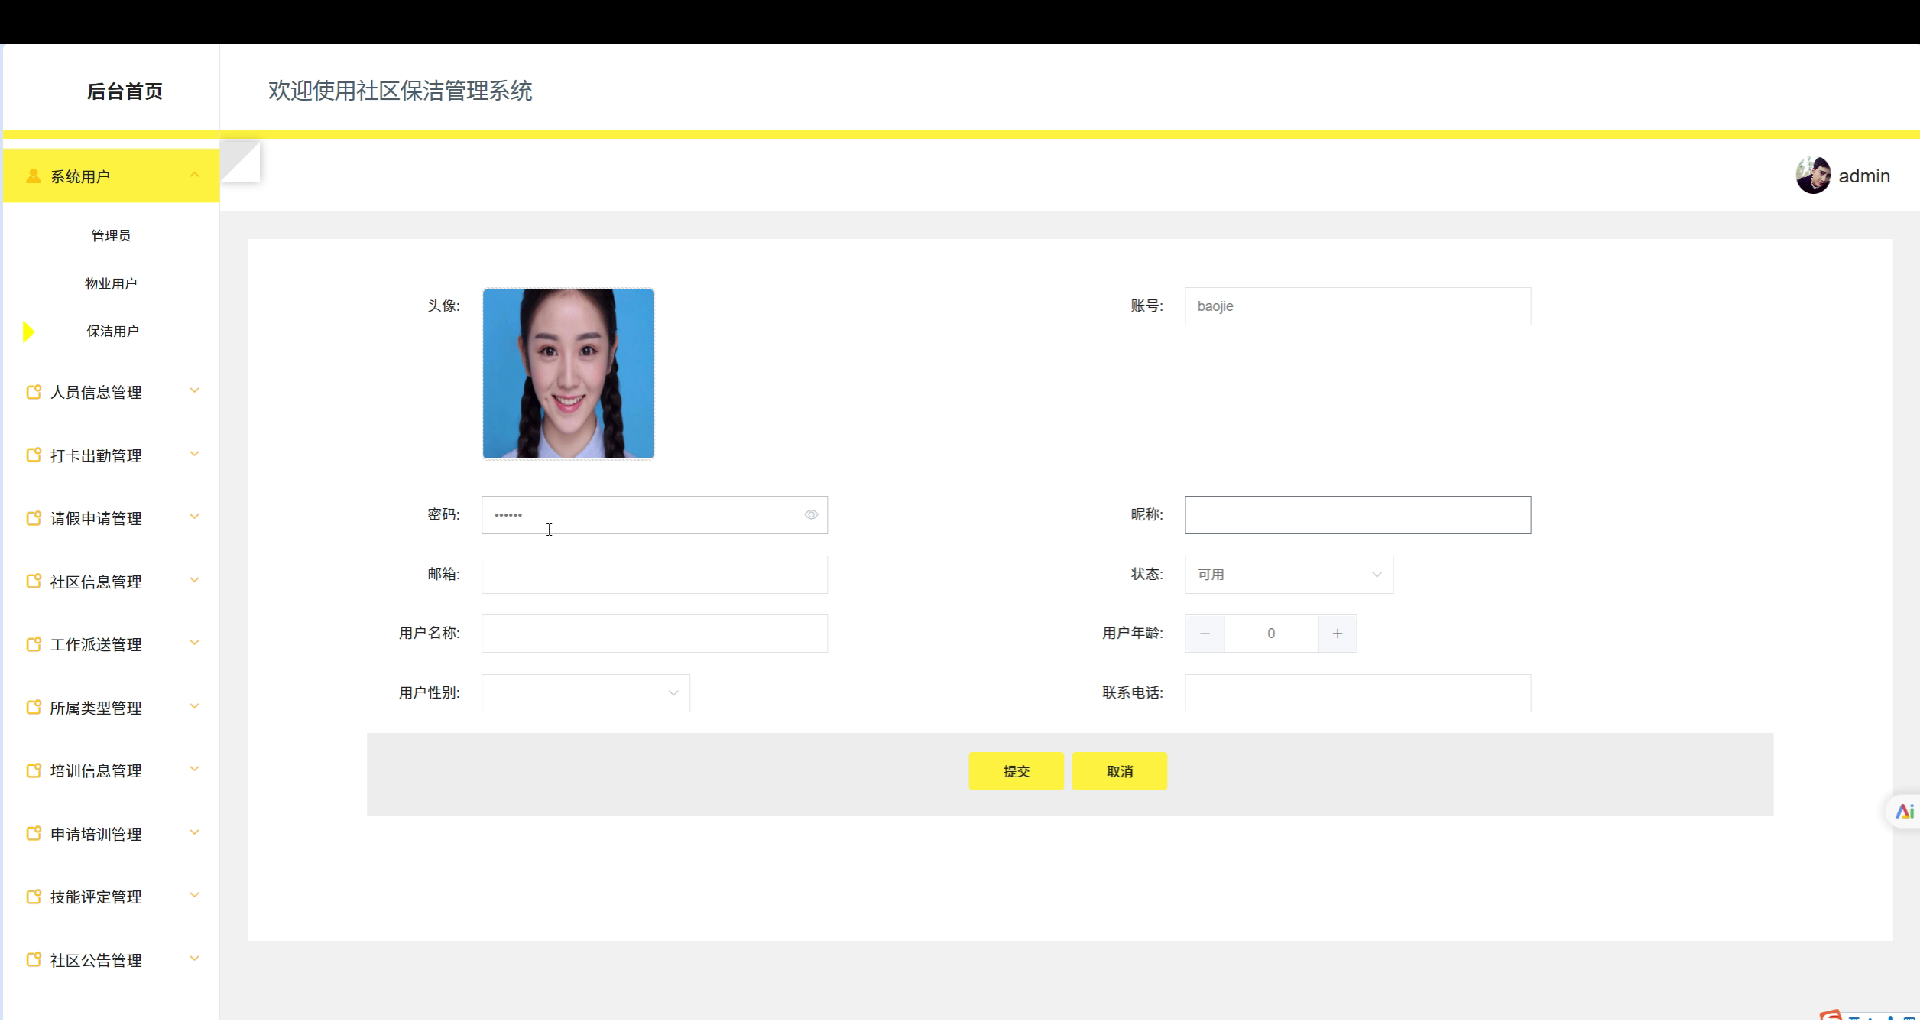Open the 社区公告管理 menu

[x=111, y=959]
